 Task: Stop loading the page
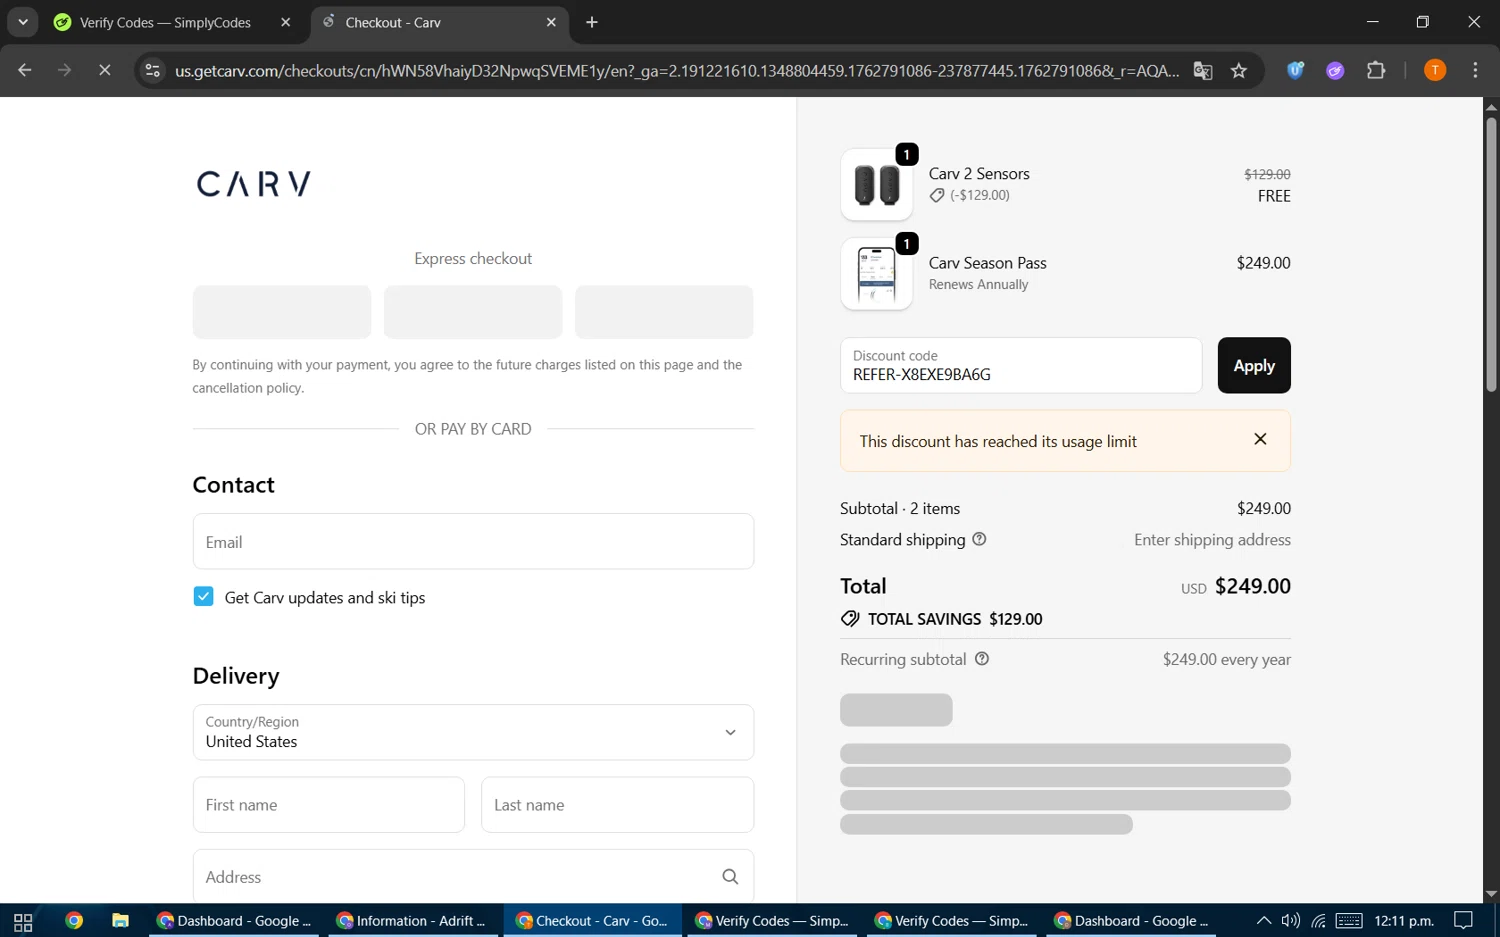pos(104,70)
